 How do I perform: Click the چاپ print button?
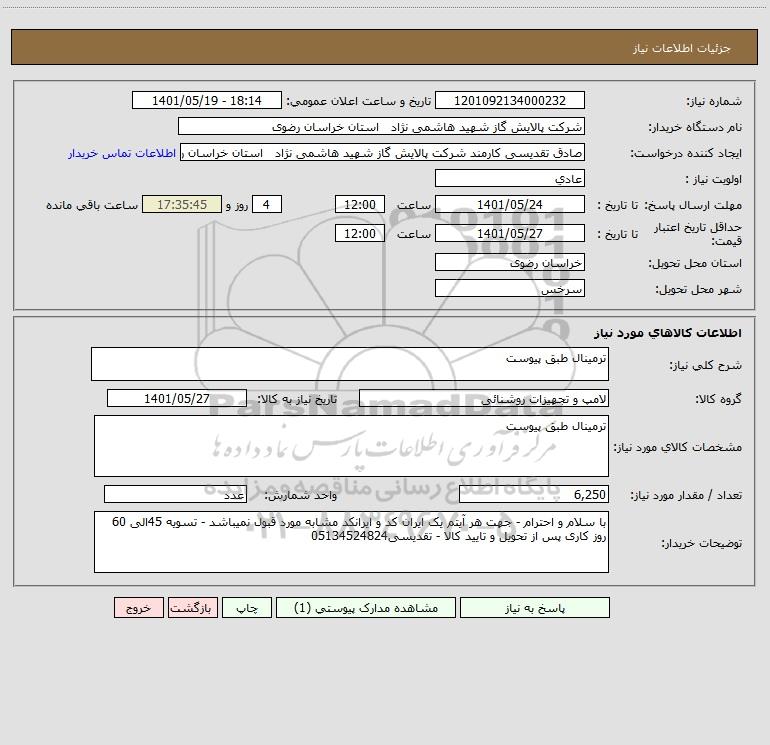pyautogui.click(x=247, y=607)
